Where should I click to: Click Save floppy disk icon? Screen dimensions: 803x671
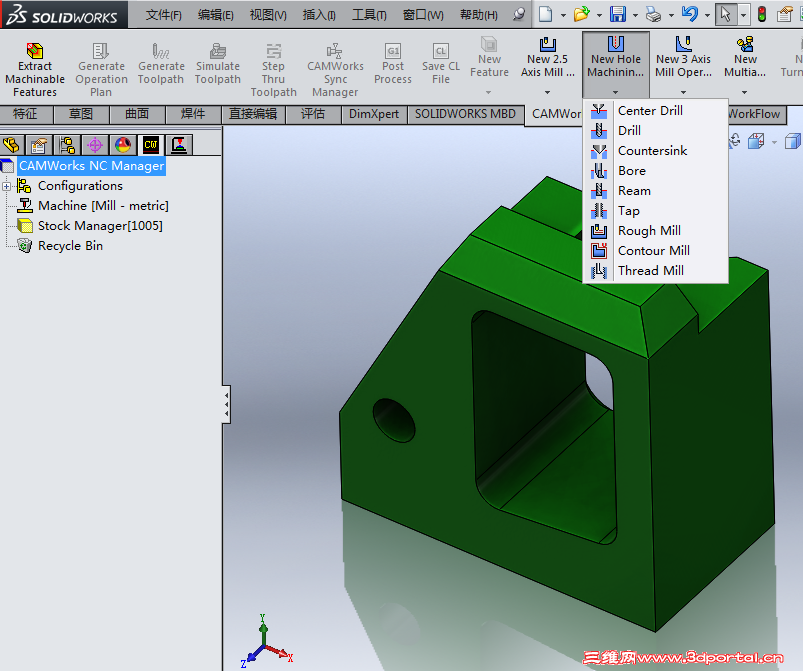tap(618, 14)
